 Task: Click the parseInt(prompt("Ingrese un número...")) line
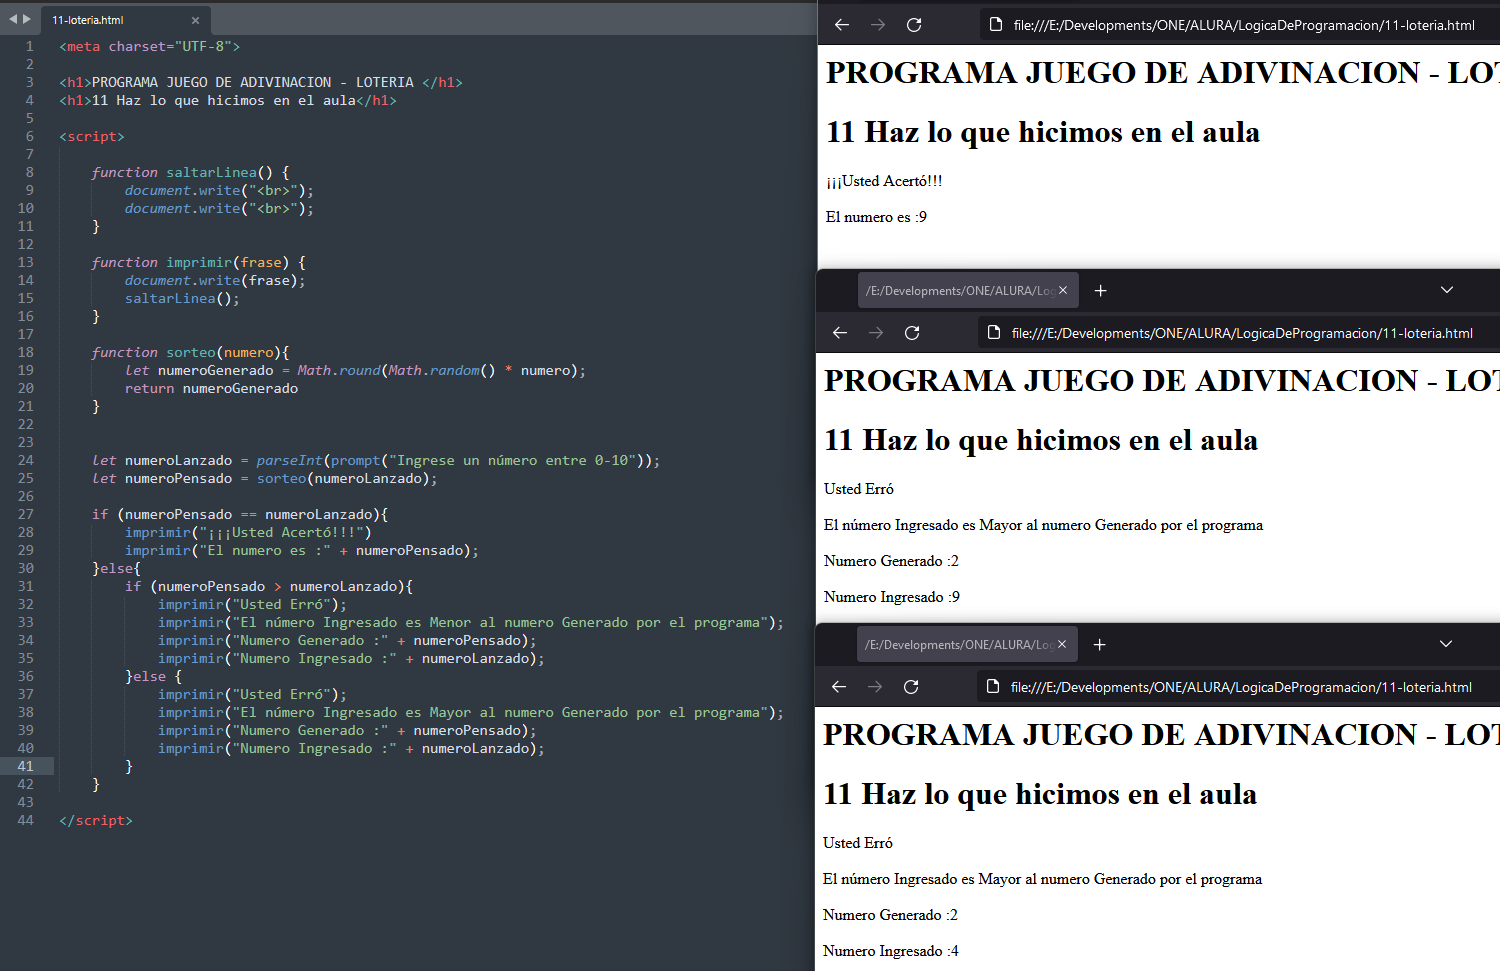click(375, 460)
